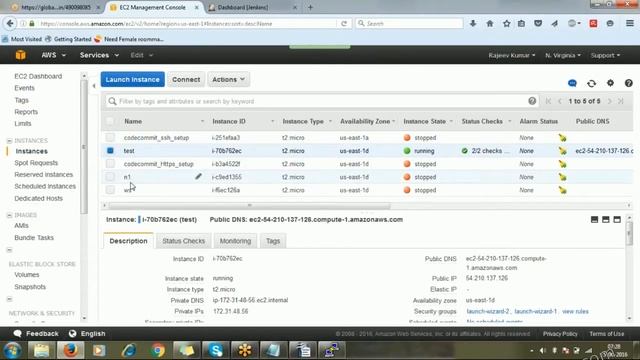640x360 pixels.
Task: Open the help question mark icon
Action: coord(629,83)
